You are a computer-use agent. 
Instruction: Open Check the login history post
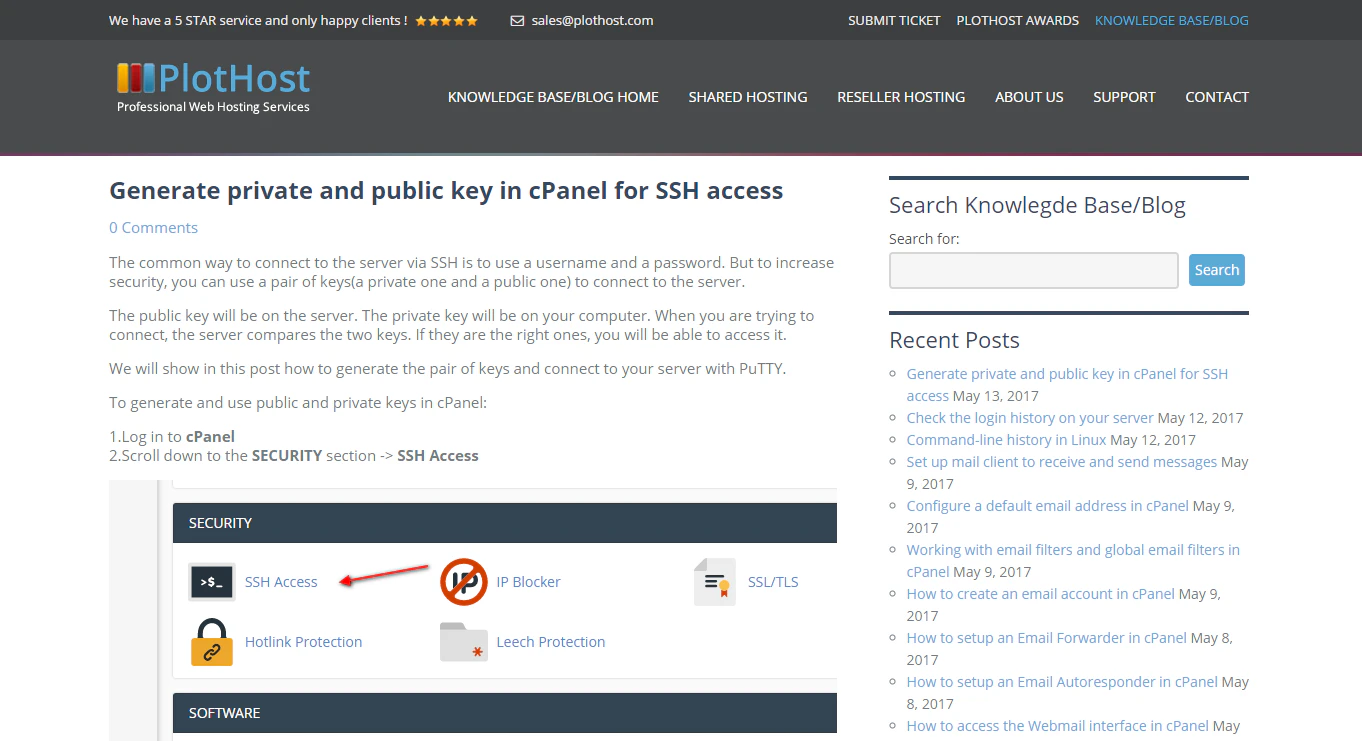[1030, 418]
